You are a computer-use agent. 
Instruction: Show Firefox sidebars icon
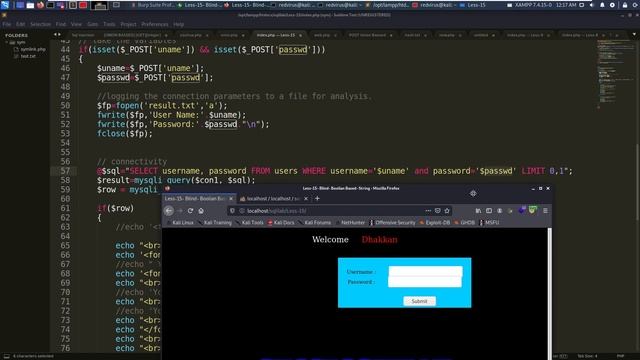click(489, 211)
